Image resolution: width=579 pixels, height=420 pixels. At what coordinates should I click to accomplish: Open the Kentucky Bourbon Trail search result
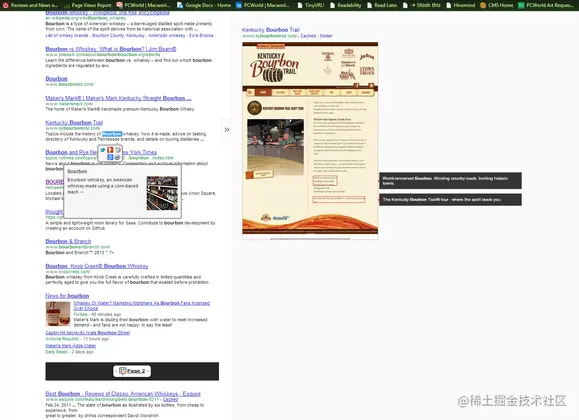(74, 122)
